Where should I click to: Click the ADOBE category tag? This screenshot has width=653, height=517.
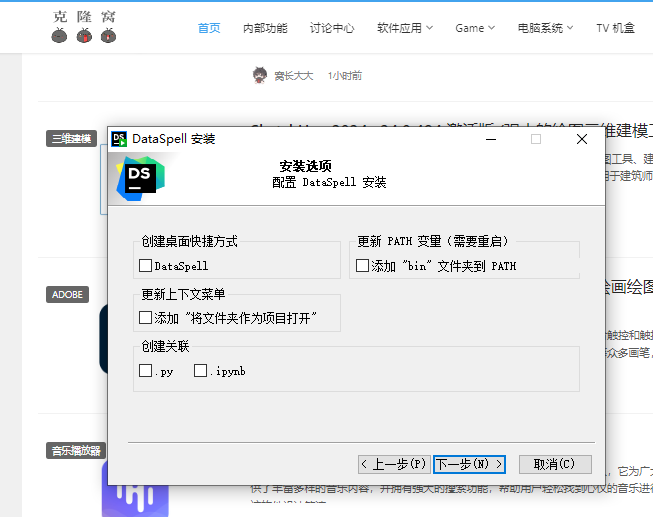pos(67,295)
